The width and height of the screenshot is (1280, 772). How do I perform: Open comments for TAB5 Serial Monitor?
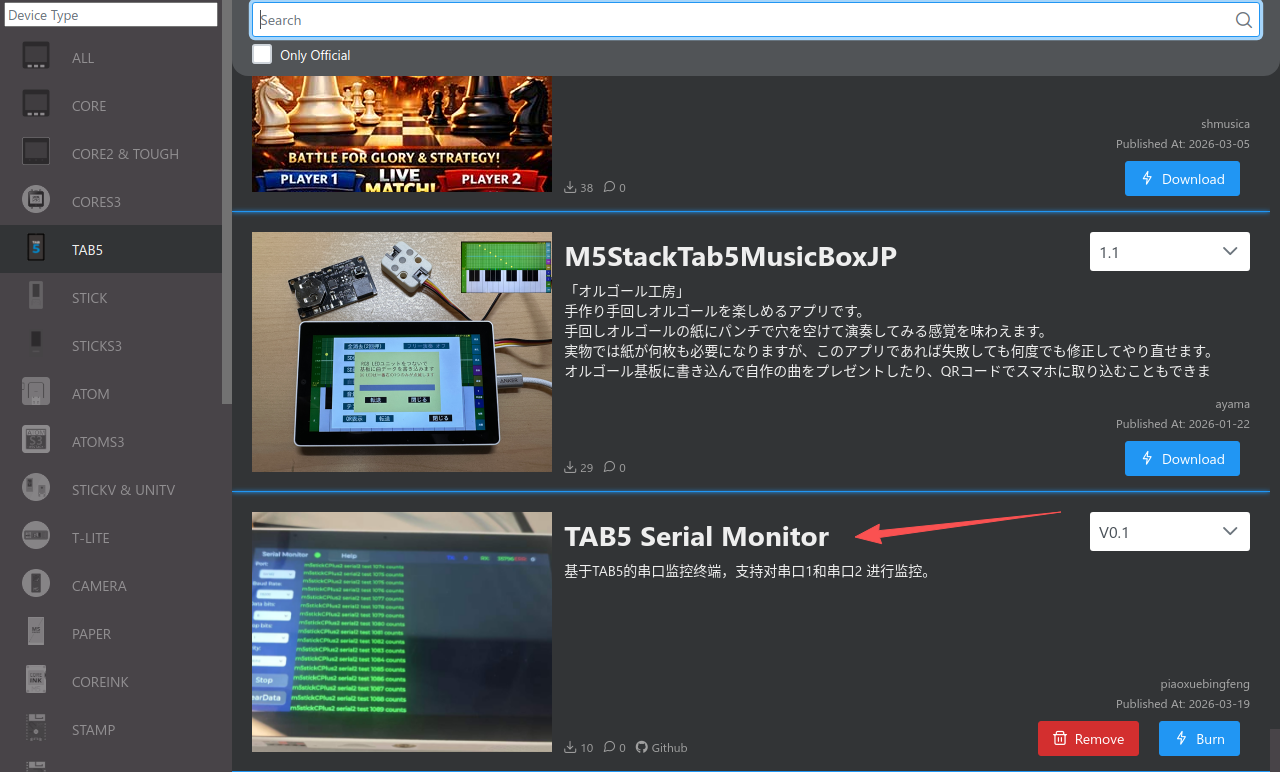coord(611,747)
